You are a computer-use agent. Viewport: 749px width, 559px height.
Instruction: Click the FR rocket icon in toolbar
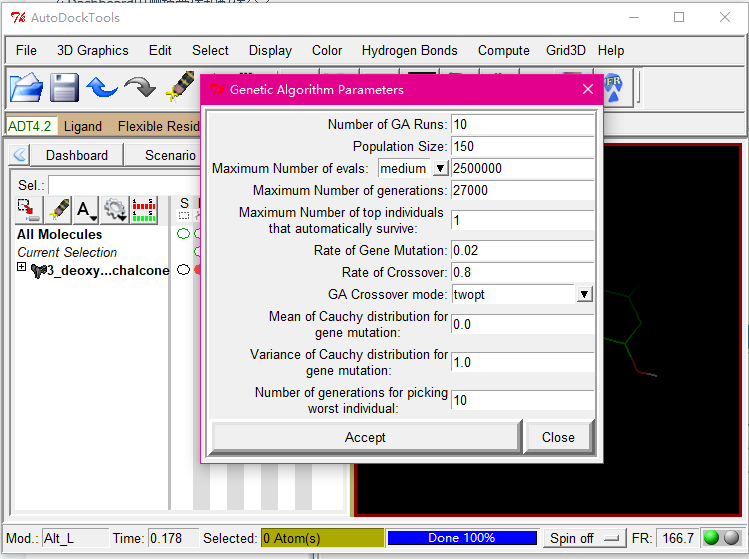coord(615,88)
